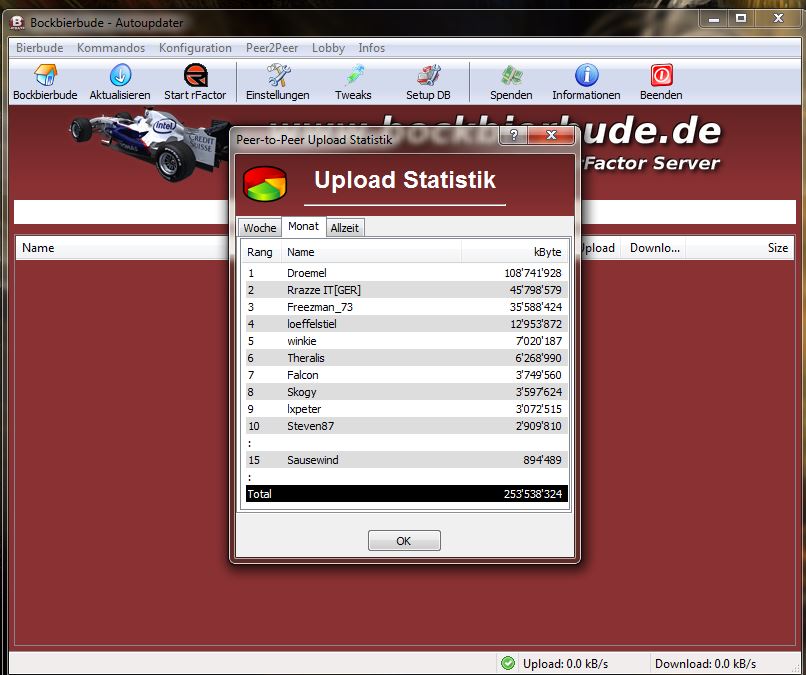Switch to the Woche tab
Image resolution: width=806 pixels, height=675 pixels.
point(260,228)
